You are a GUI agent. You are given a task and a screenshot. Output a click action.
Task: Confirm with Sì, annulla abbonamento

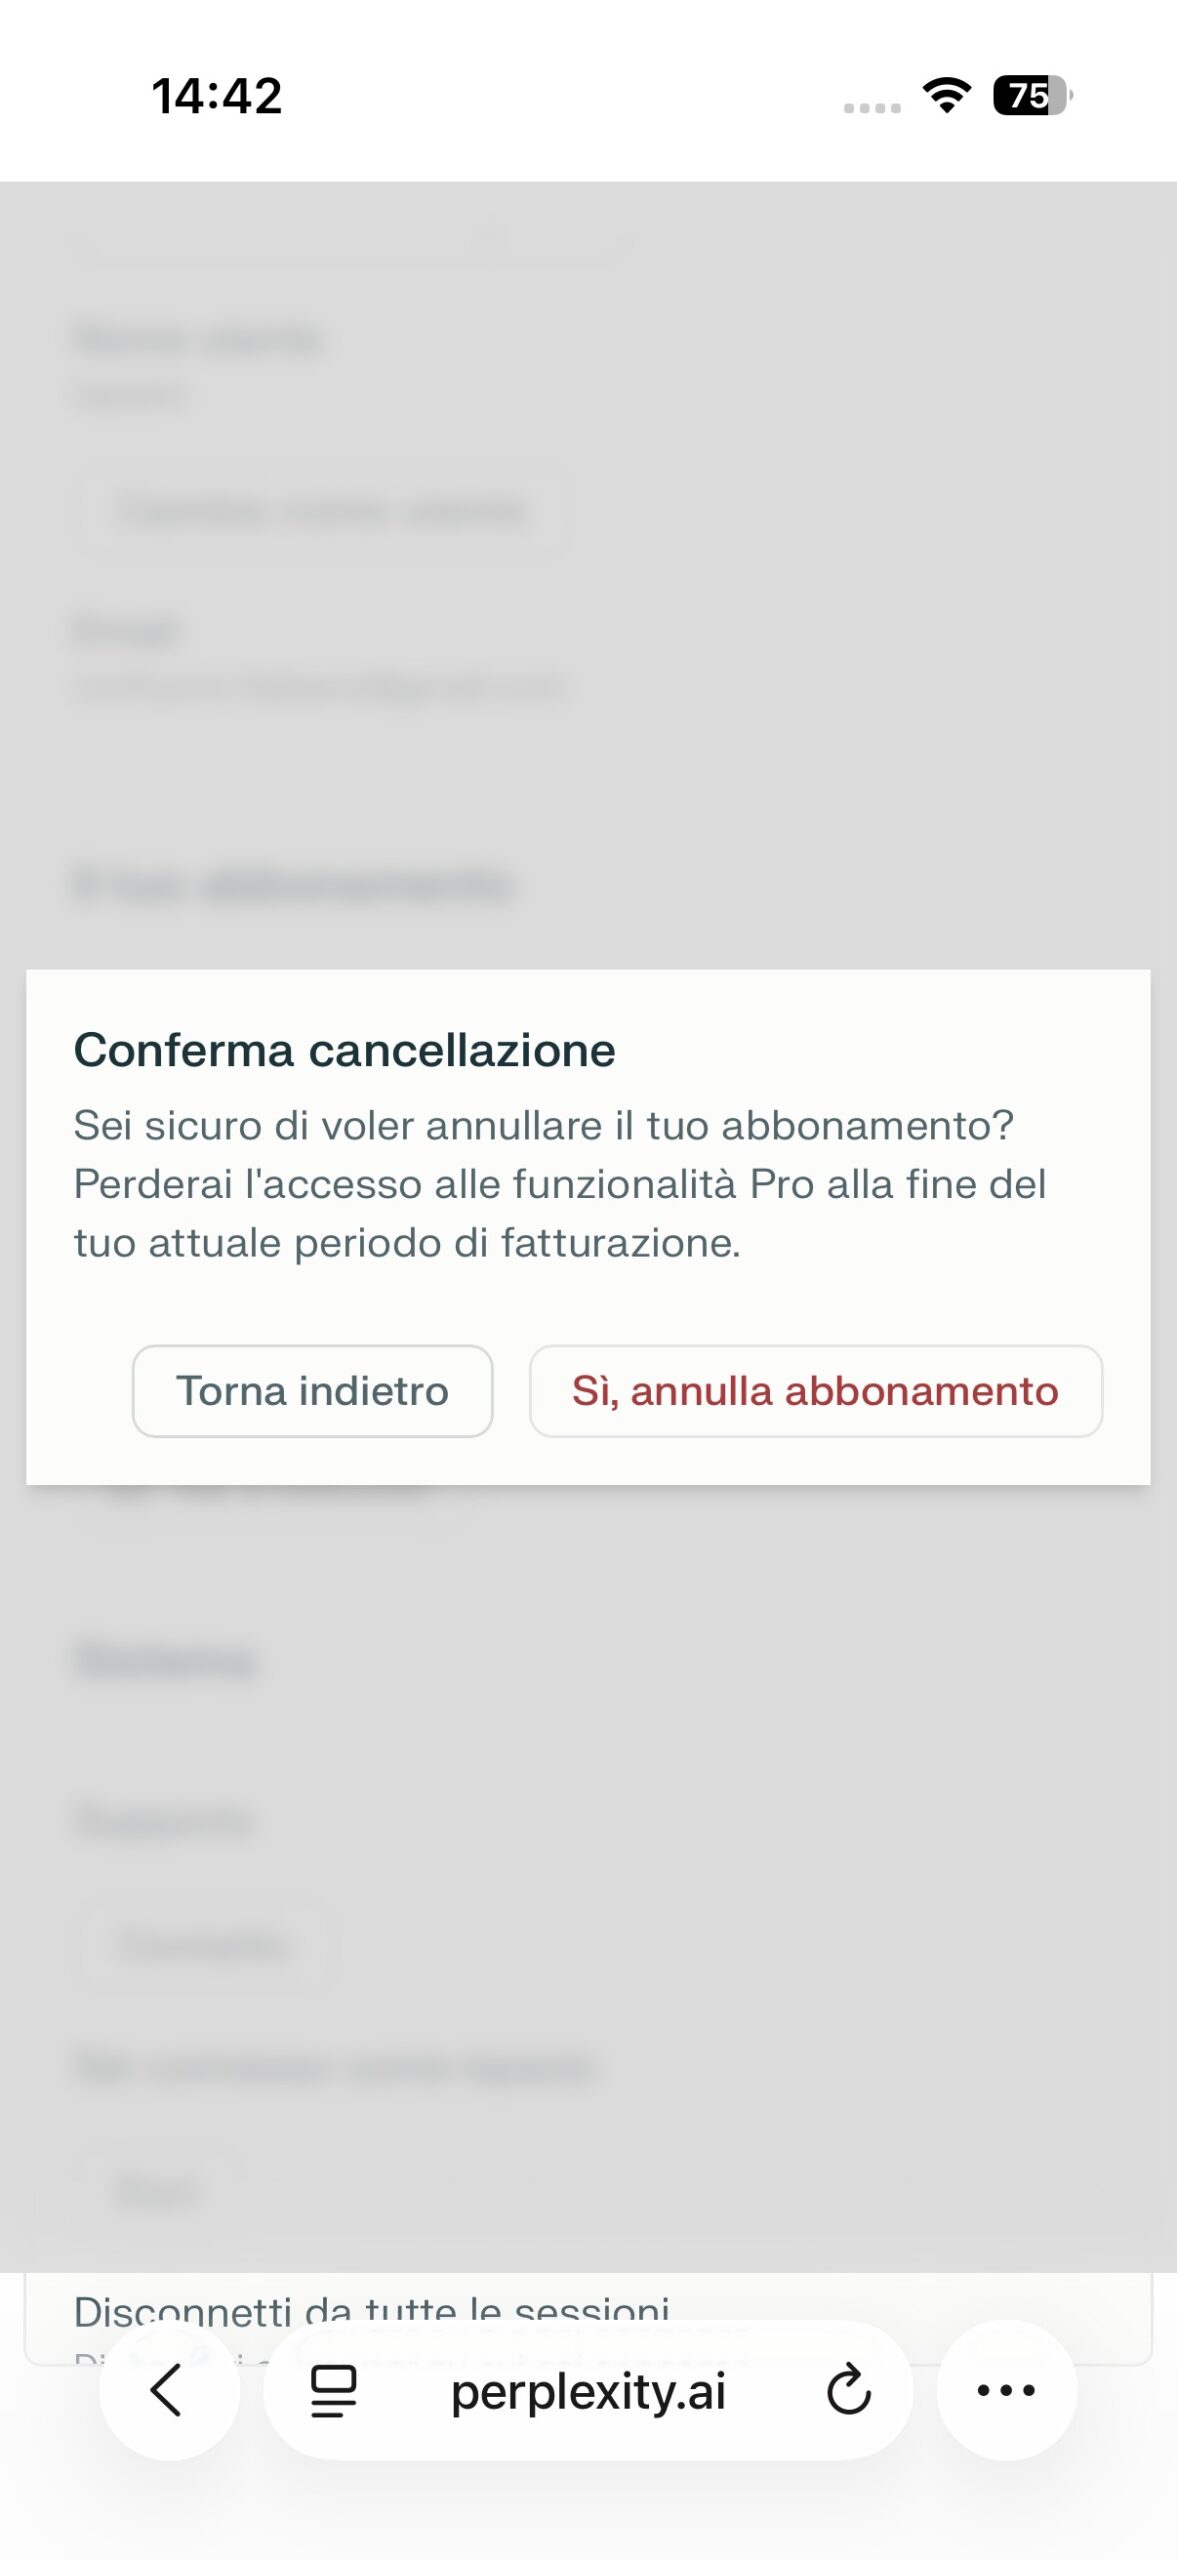click(815, 1391)
